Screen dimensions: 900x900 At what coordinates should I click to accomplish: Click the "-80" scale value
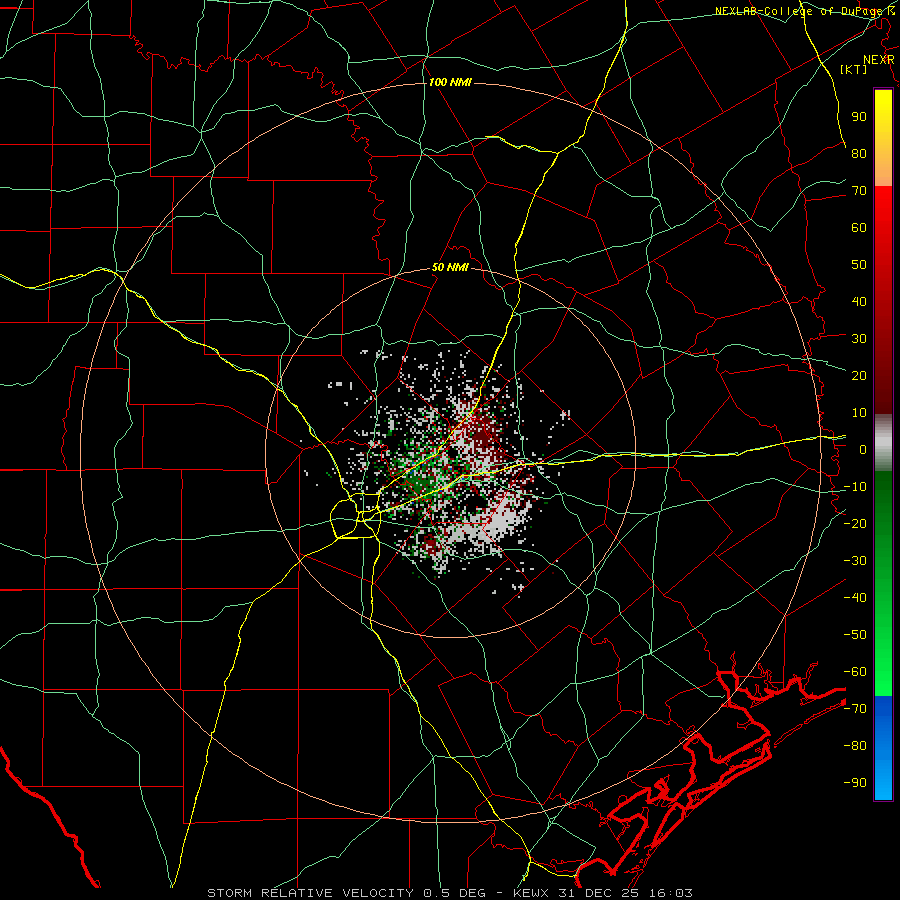tap(855, 746)
